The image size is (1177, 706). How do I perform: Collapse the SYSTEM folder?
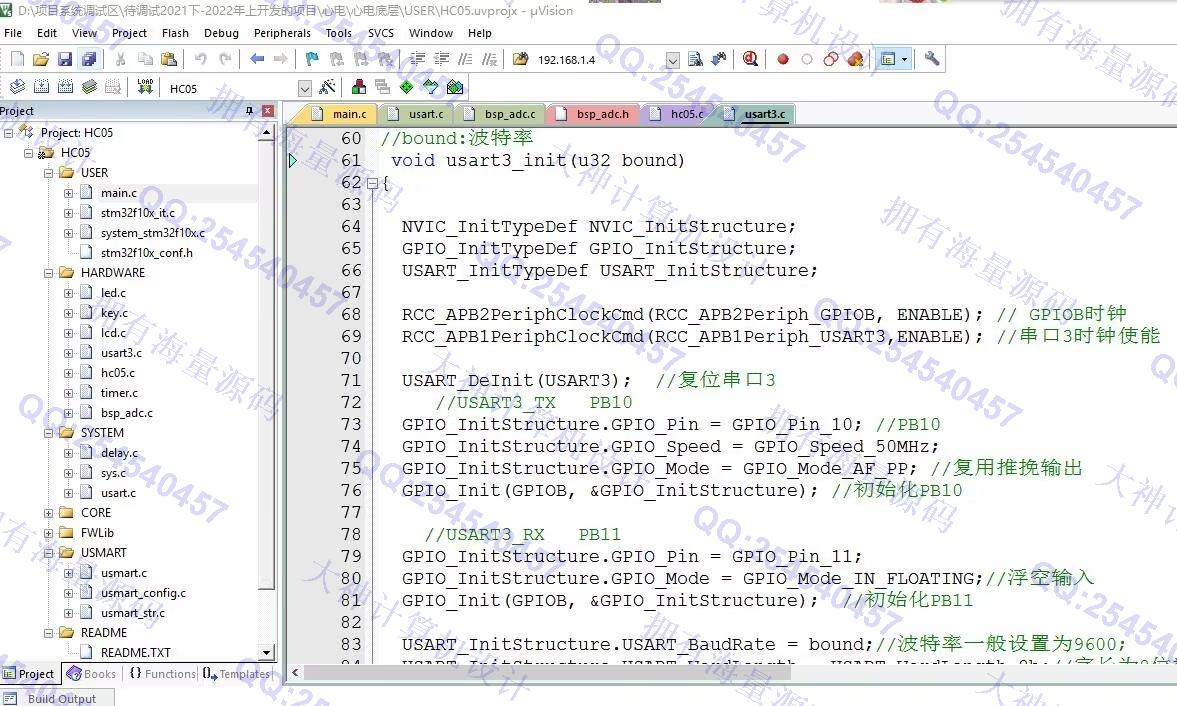48,433
